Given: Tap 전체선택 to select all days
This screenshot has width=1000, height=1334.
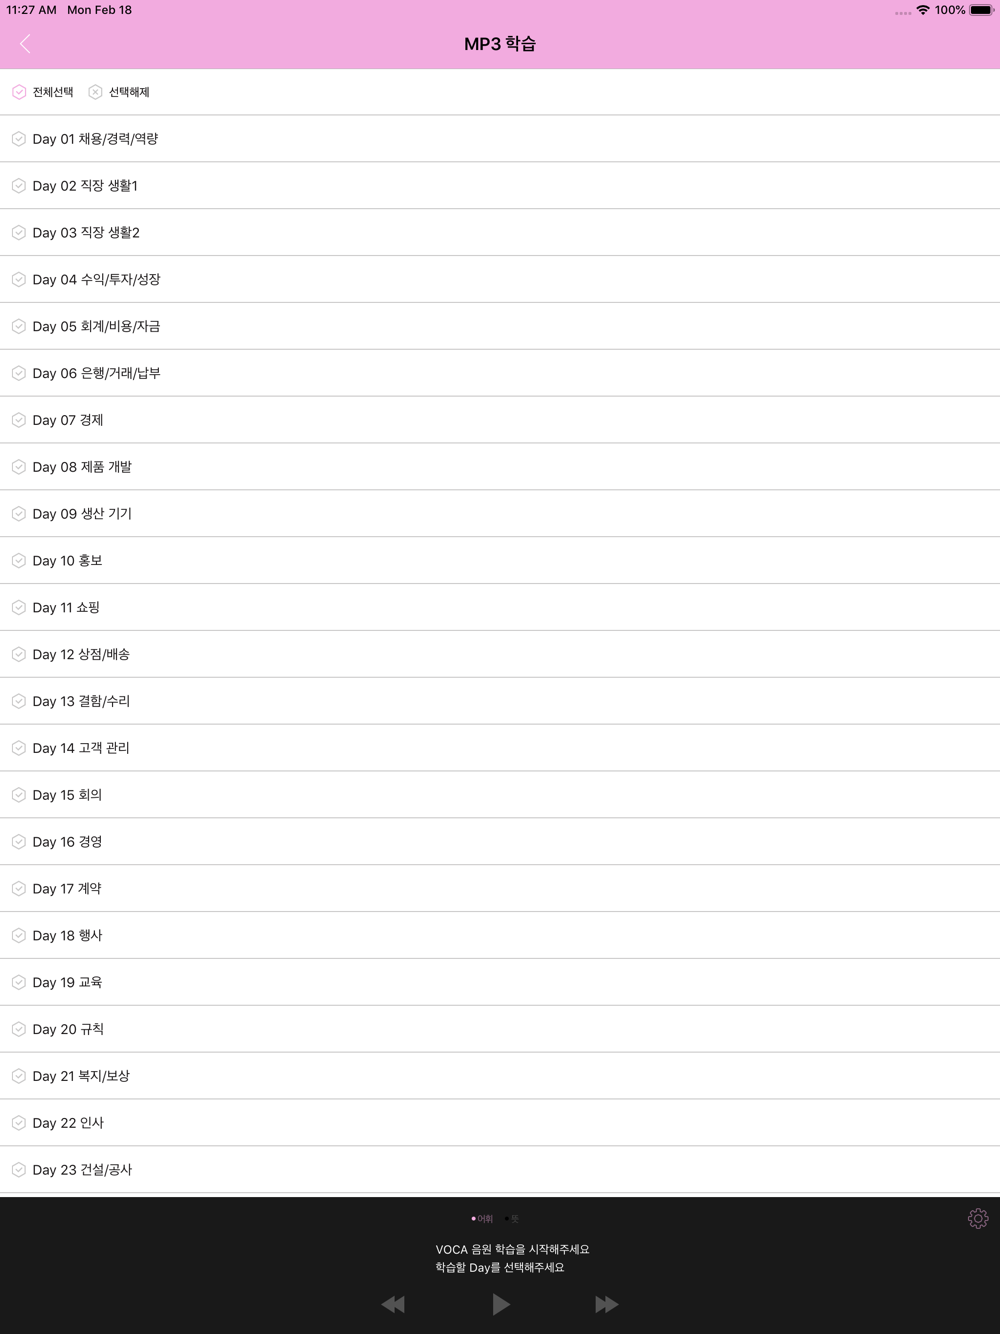Looking at the screenshot, I should [x=43, y=92].
